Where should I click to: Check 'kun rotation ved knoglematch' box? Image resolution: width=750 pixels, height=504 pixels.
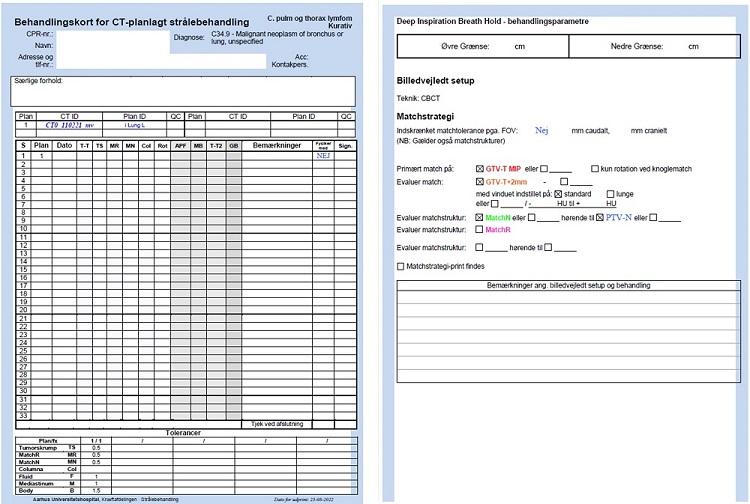pyautogui.click(x=595, y=169)
